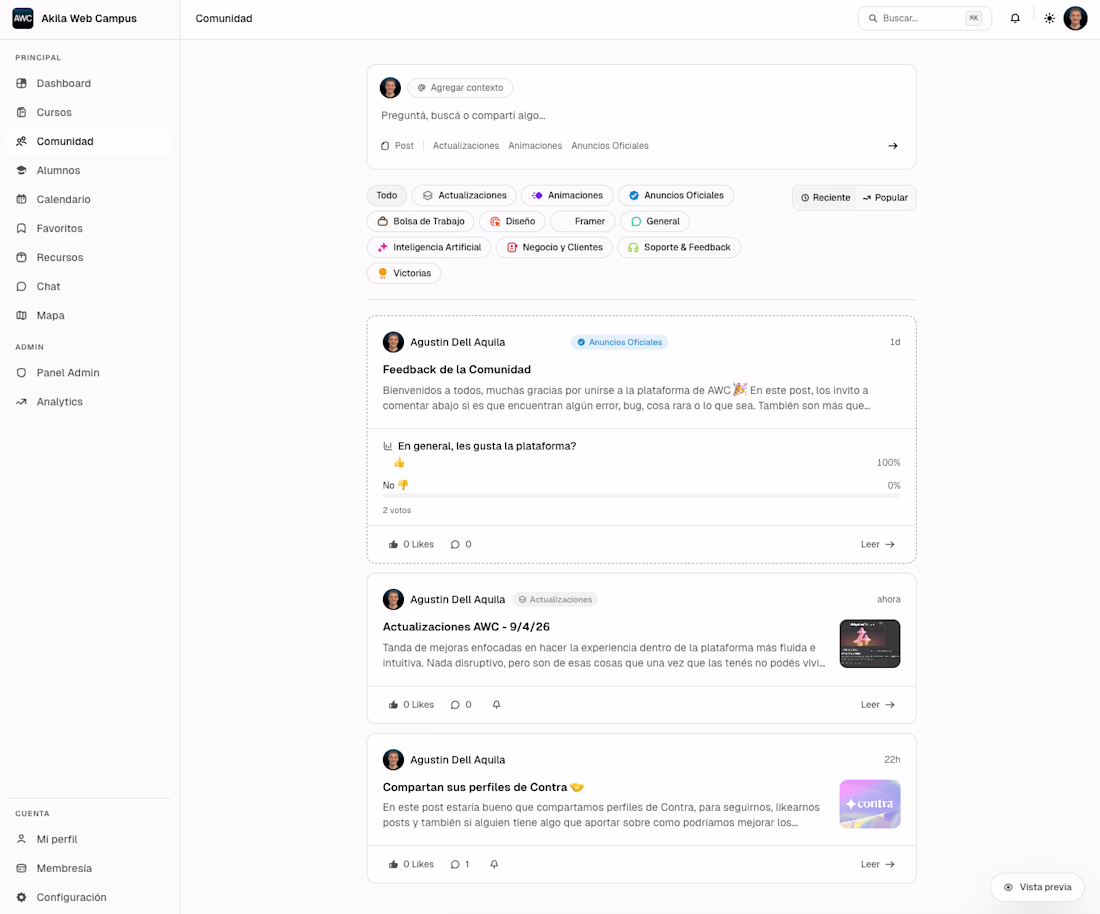Open Mapa in the sidebar
The width and height of the screenshot is (1100, 914).
click(x=88, y=316)
